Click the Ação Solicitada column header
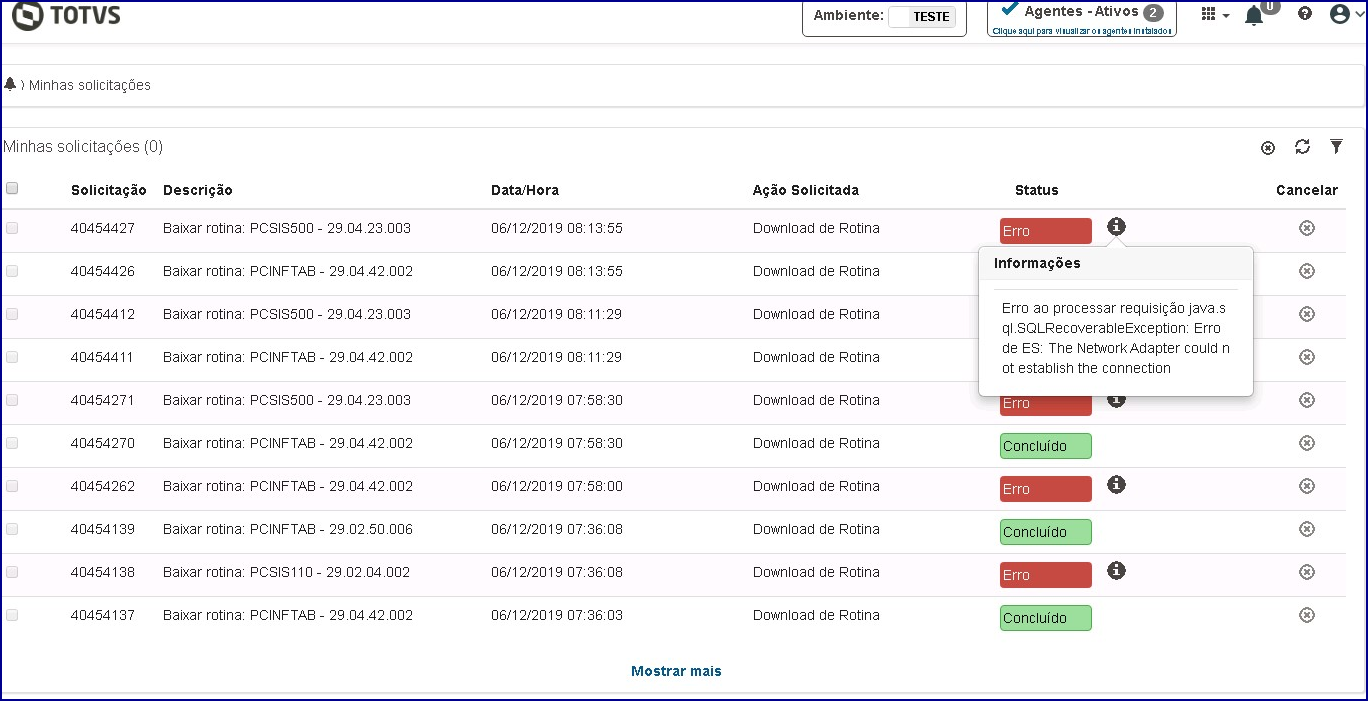This screenshot has width=1368, height=701. (806, 190)
